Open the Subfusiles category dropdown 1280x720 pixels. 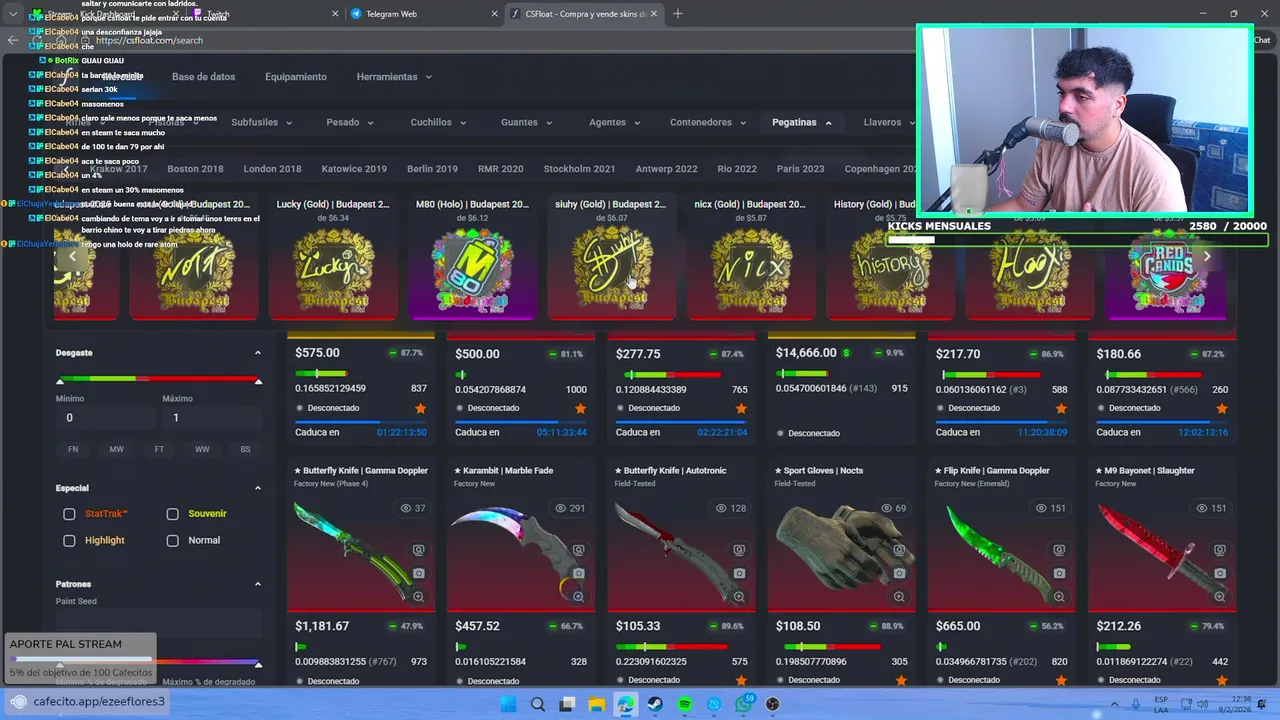tap(261, 122)
